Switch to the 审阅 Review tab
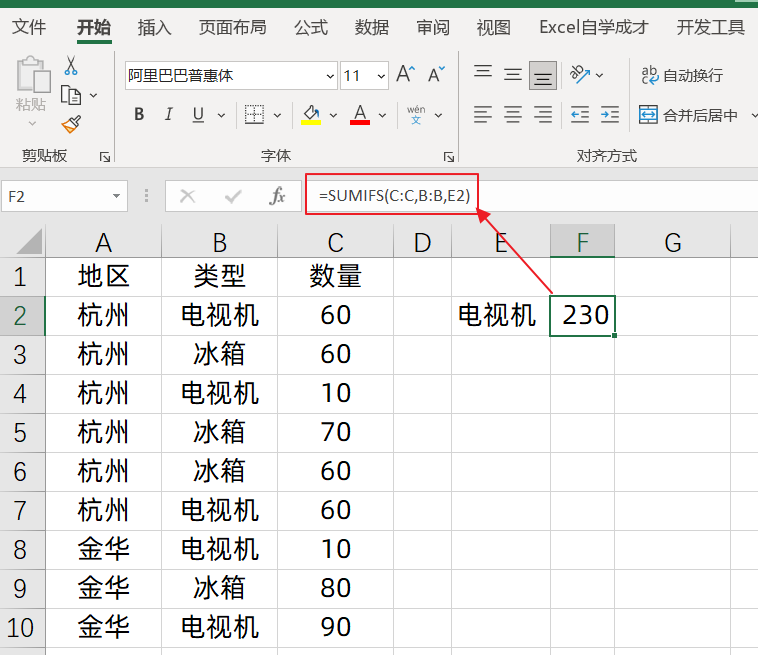The height and width of the screenshot is (655, 758). [433, 27]
